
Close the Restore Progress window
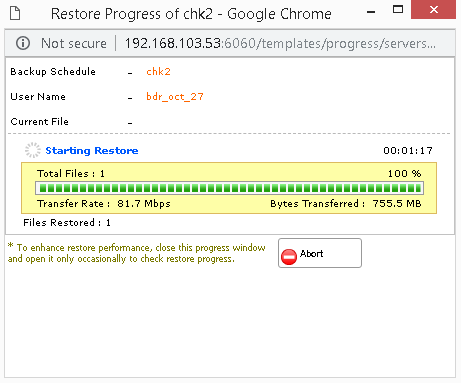(433, 10)
